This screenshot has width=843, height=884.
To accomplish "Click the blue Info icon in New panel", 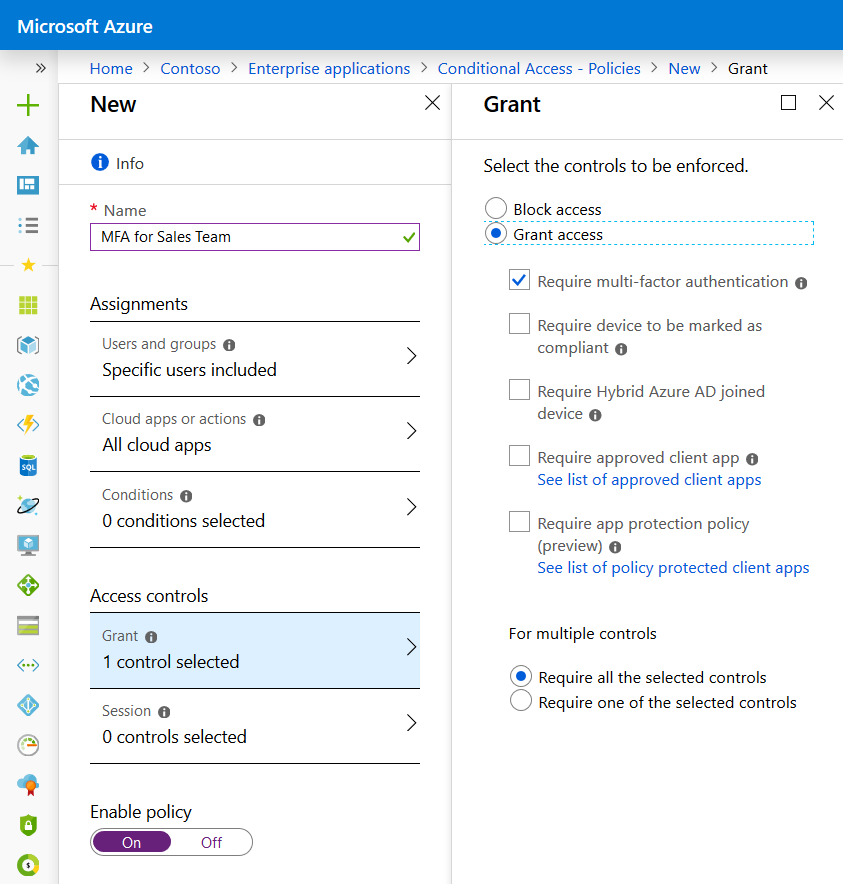I will click(100, 162).
